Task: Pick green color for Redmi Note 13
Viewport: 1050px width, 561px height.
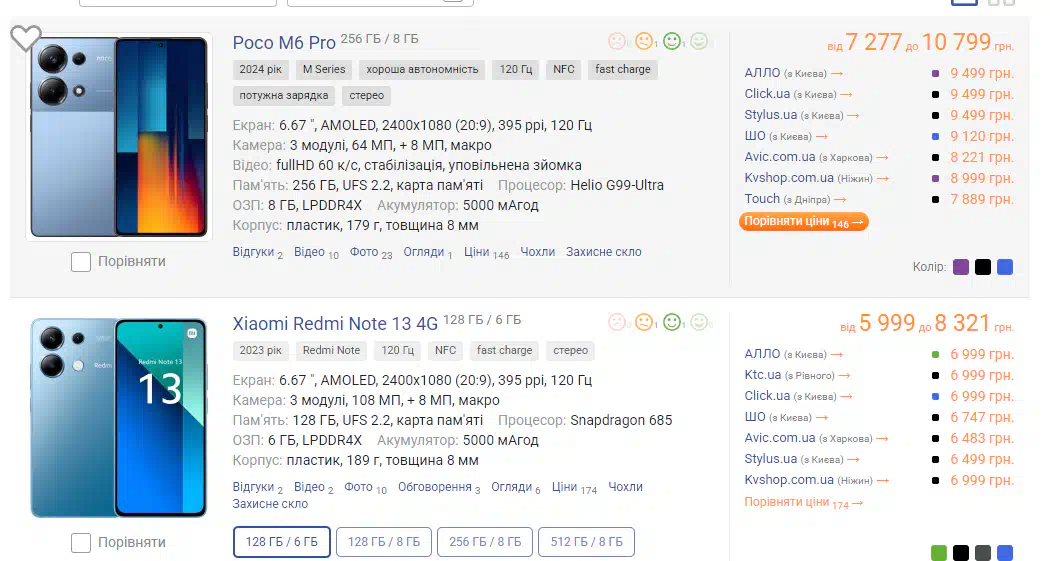Action: pos(939,553)
